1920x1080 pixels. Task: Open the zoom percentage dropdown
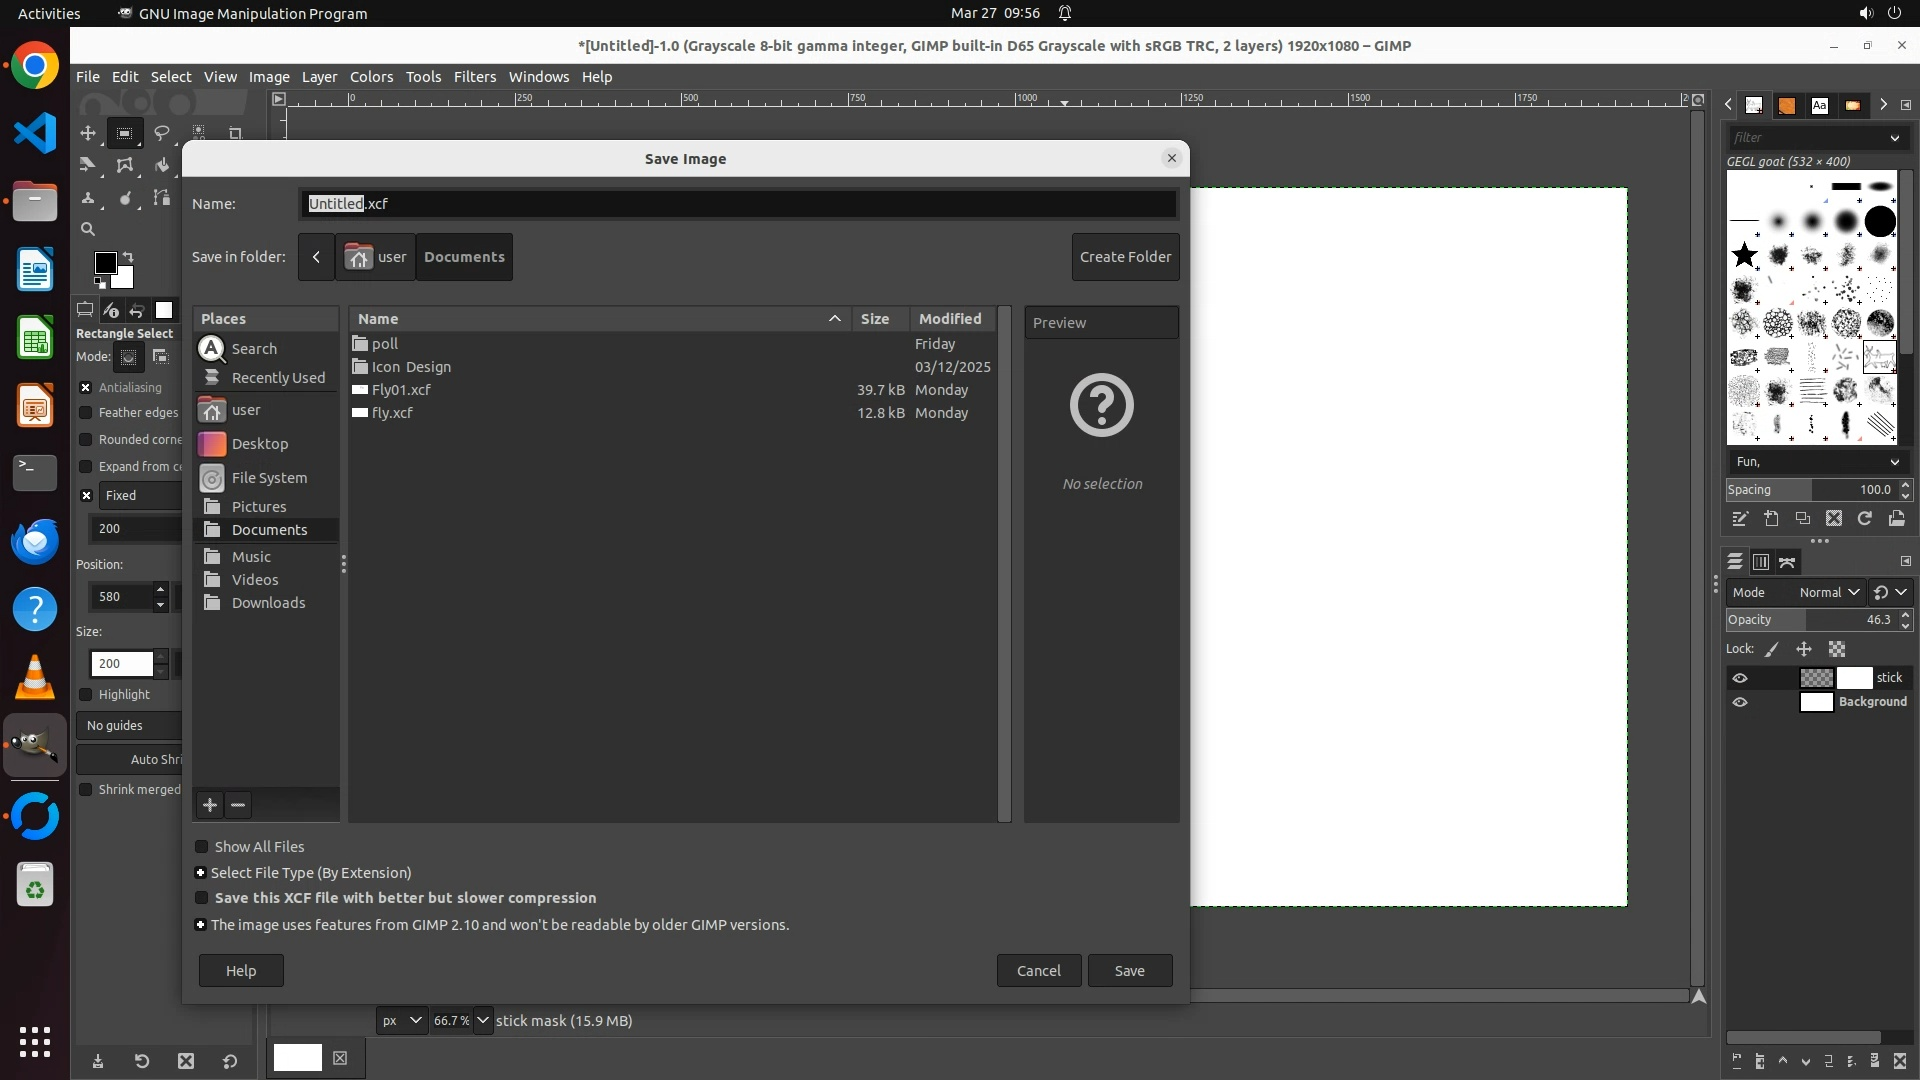(482, 1020)
